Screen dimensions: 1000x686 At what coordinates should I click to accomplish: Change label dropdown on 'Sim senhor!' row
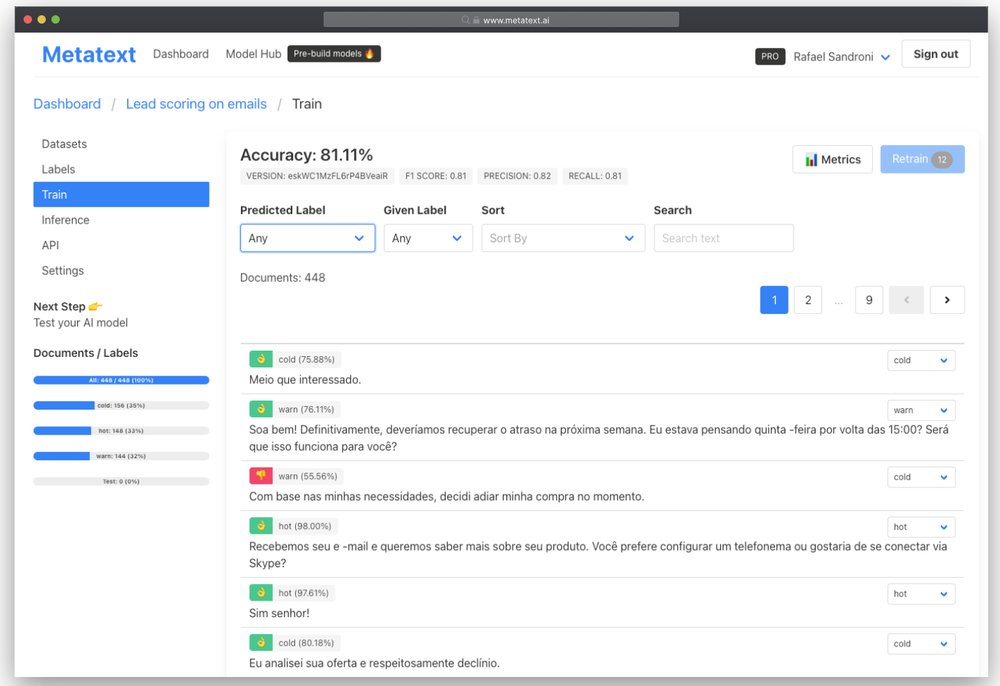click(921, 594)
